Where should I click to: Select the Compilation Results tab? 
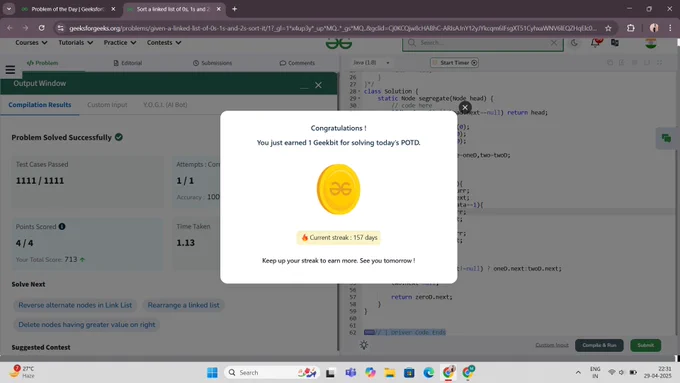[x=40, y=105]
